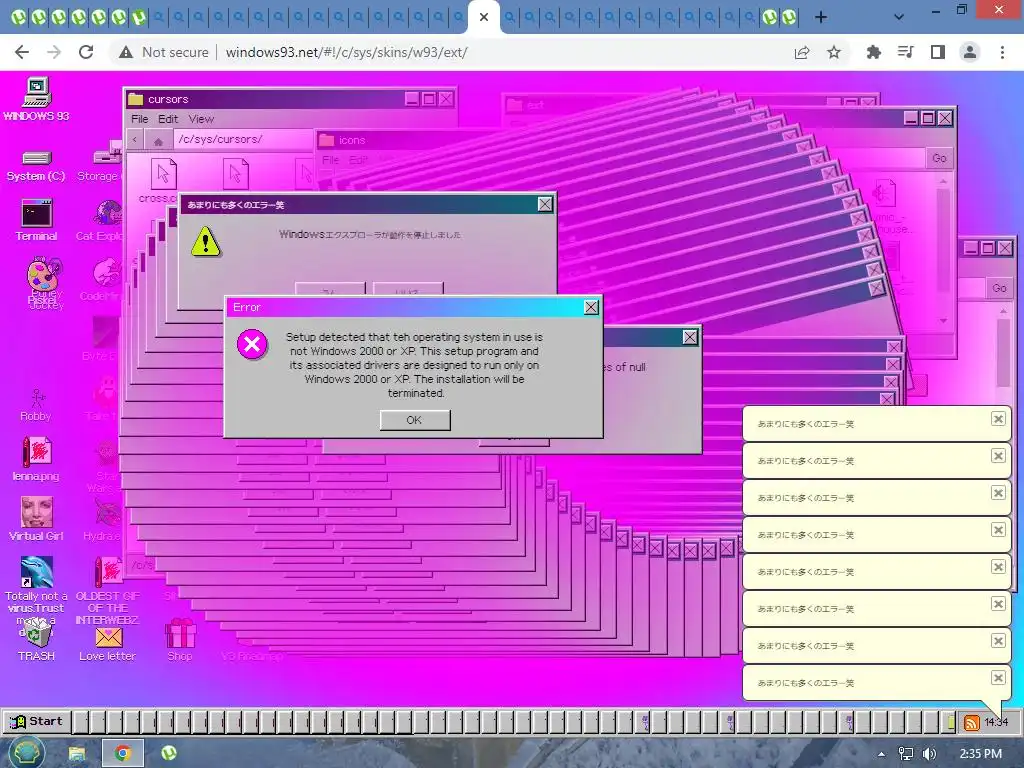
Task: Reload the page in Chrome
Action: click(x=86, y=52)
